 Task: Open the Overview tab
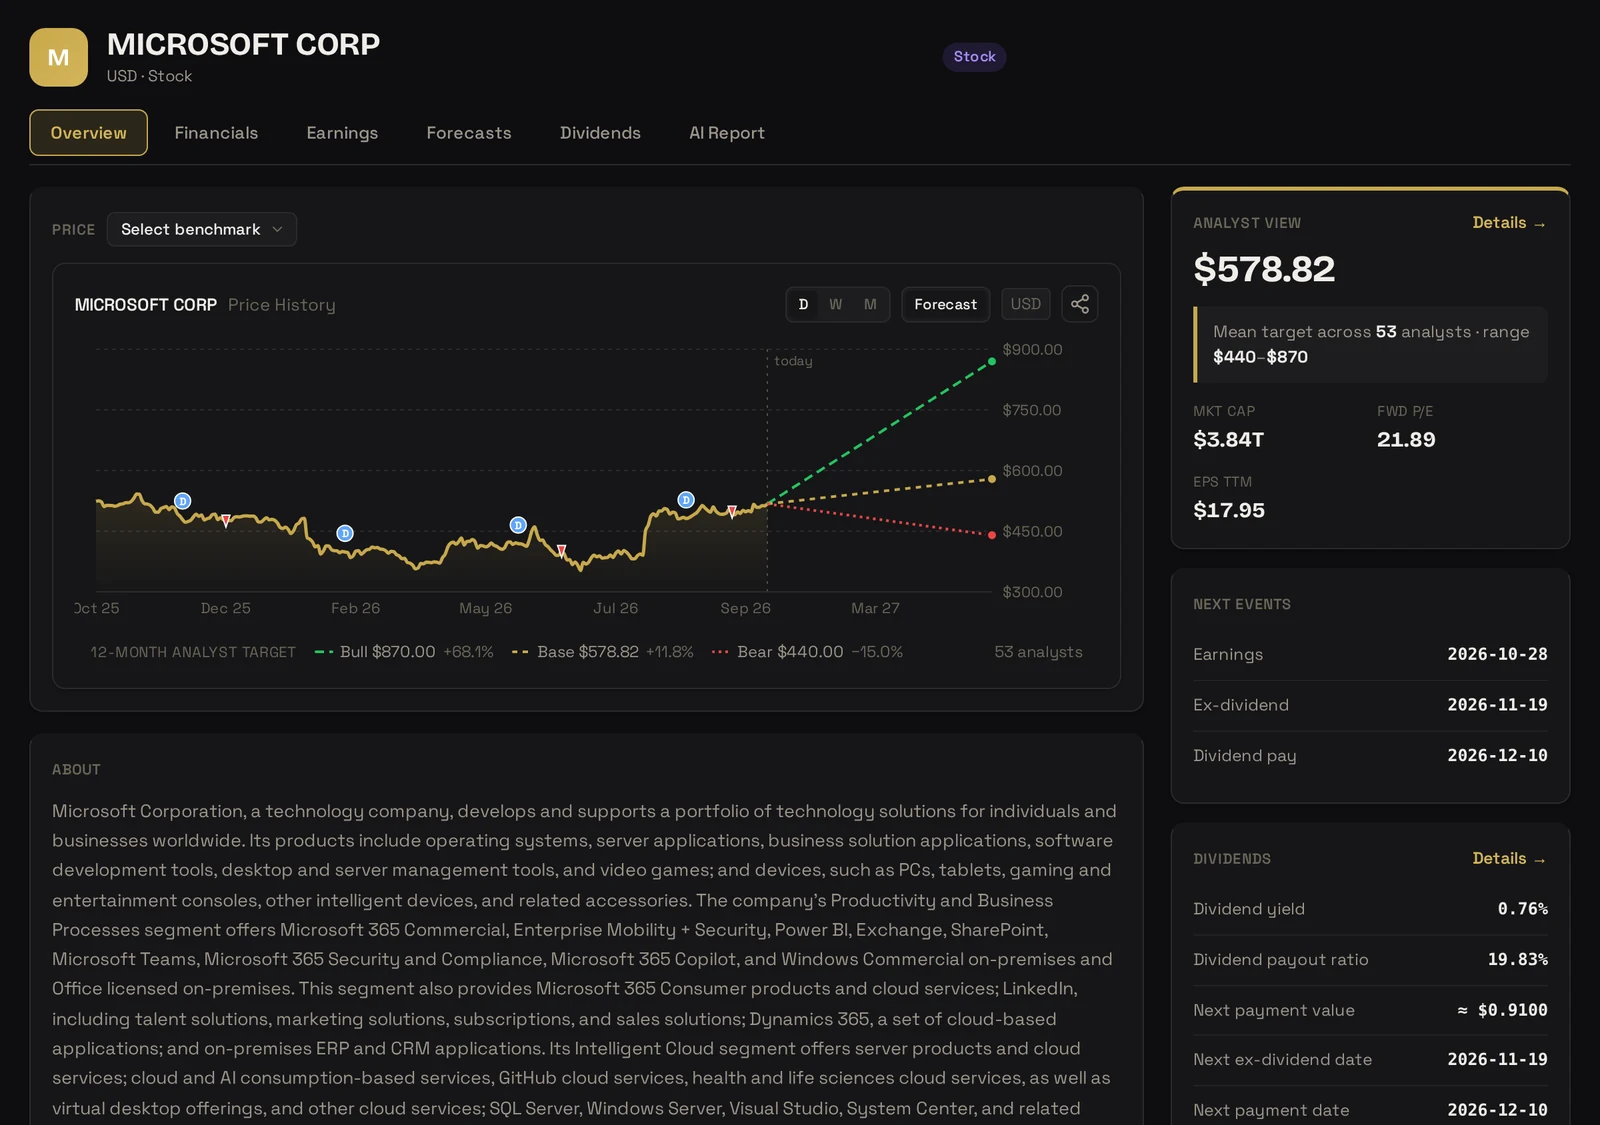(x=89, y=133)
